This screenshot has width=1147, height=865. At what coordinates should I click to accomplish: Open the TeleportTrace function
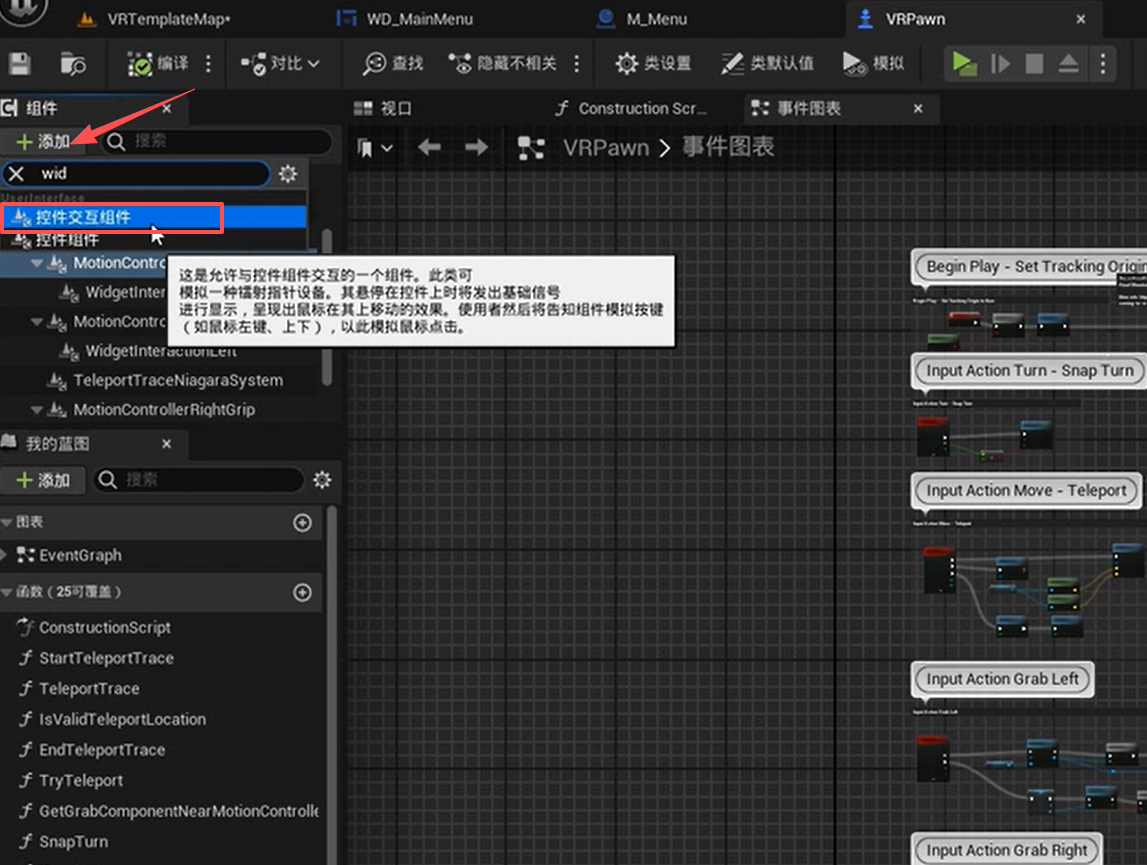coord(88,689)
